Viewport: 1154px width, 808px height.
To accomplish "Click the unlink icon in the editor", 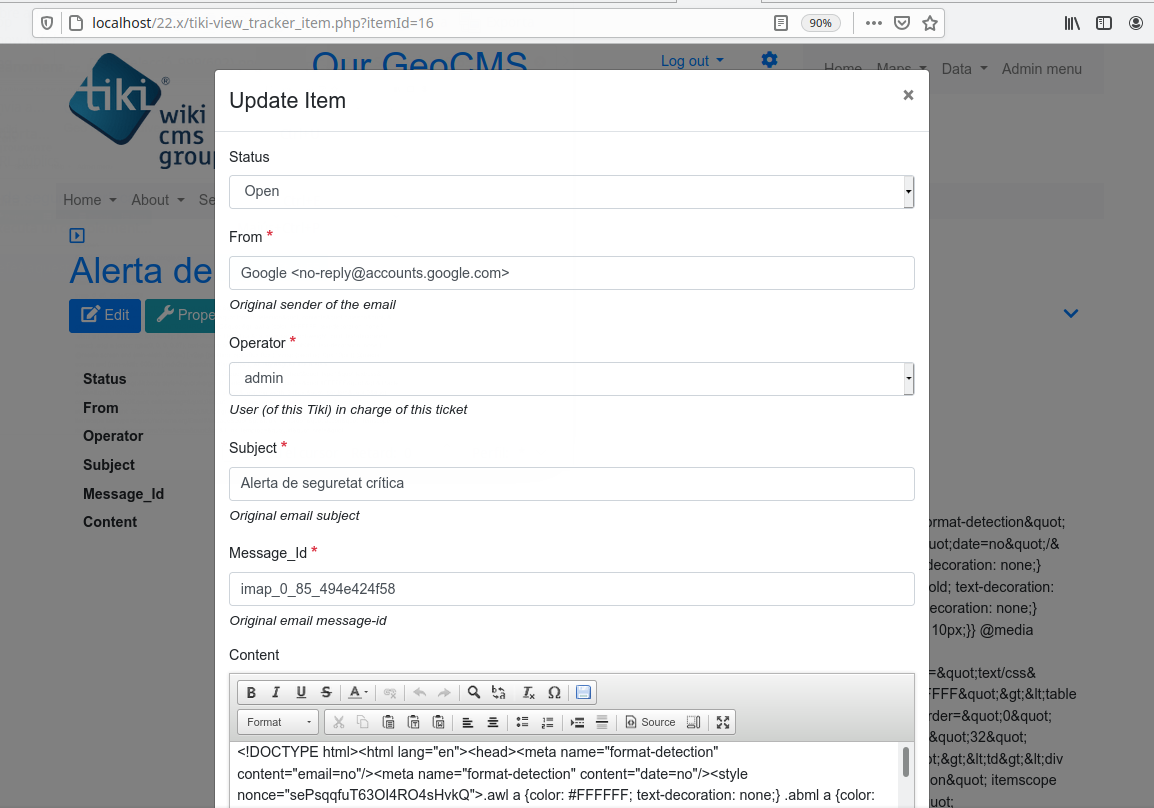I will (390, 692).
